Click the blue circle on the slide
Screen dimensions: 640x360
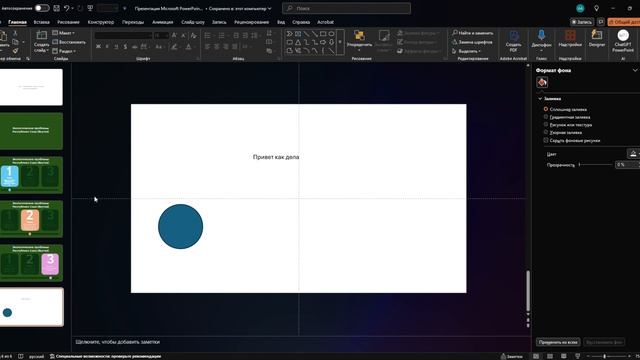tap(180, 227)
